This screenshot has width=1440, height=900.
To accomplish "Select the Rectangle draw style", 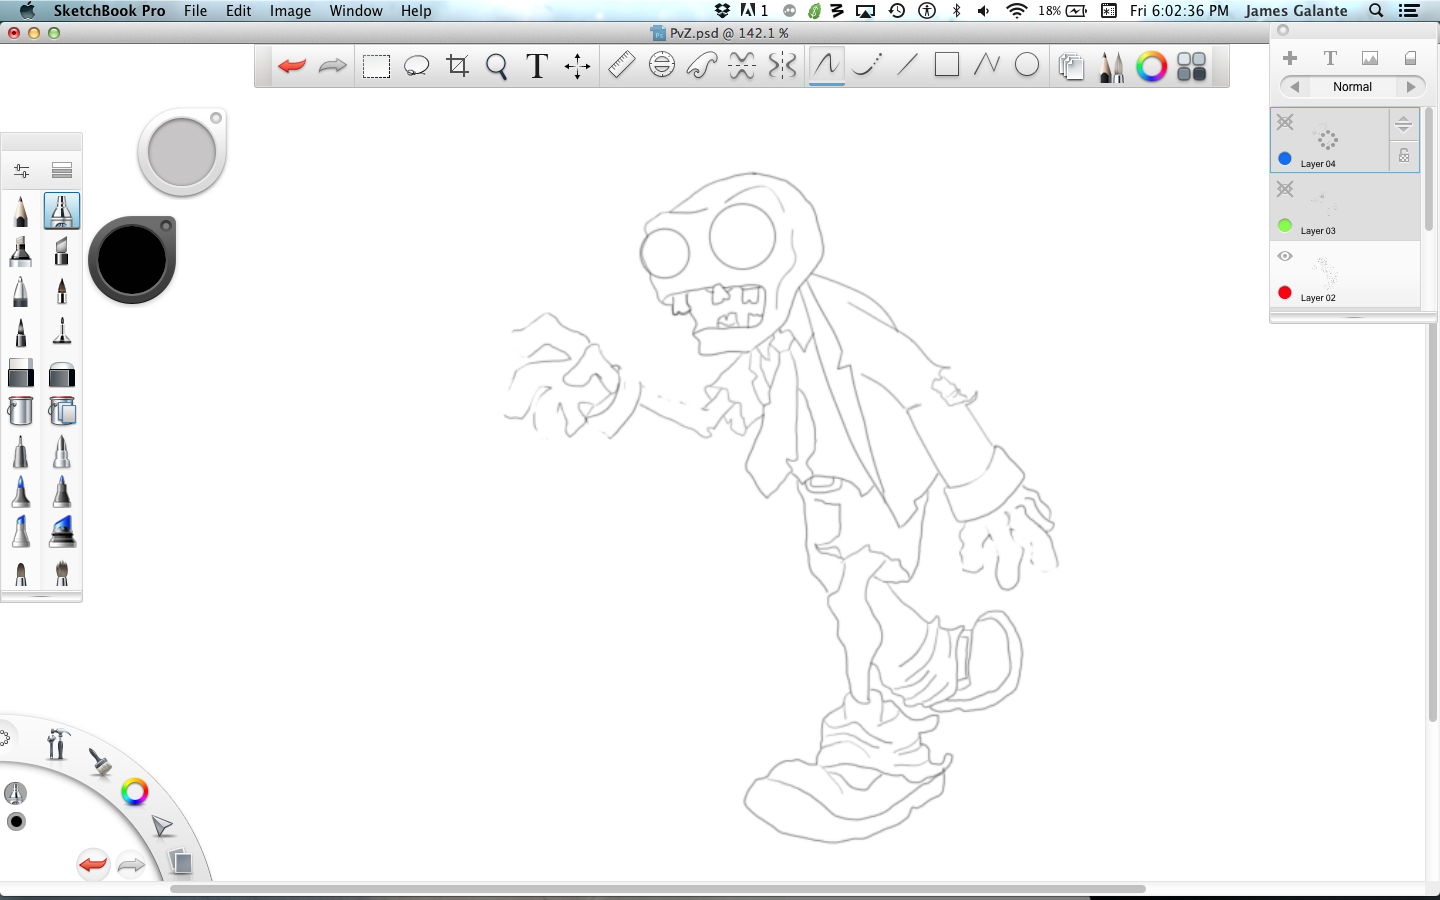I will [946, 65].
